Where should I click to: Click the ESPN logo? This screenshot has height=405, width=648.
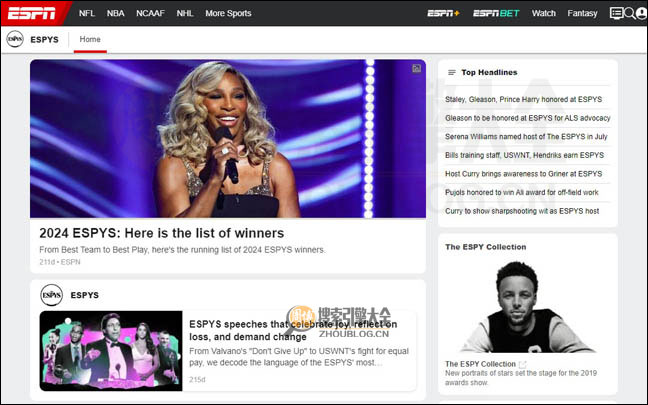(32, 13)
